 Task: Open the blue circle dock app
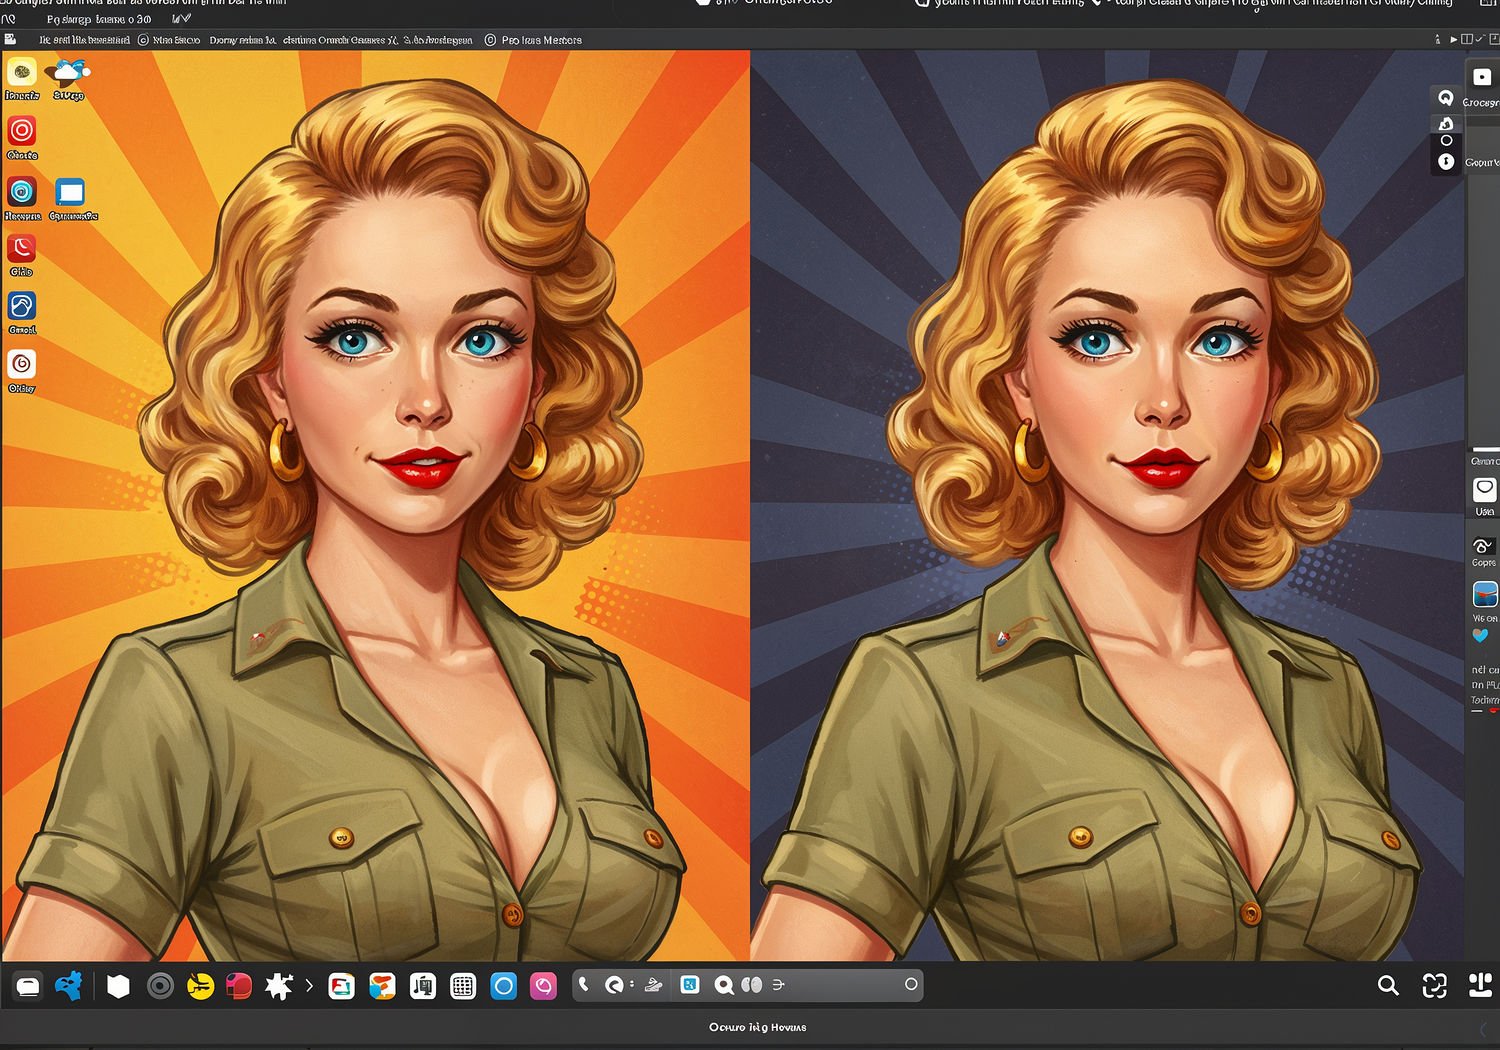click(x=504, y=987)
